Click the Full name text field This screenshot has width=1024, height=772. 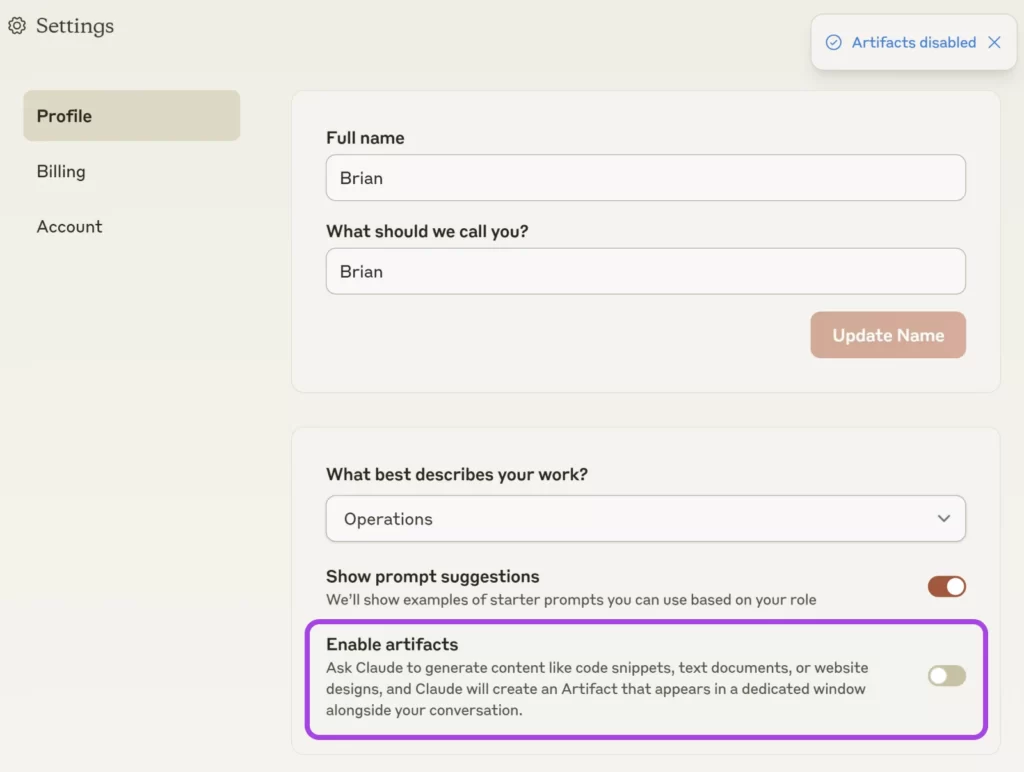click(x=645, y=178)
